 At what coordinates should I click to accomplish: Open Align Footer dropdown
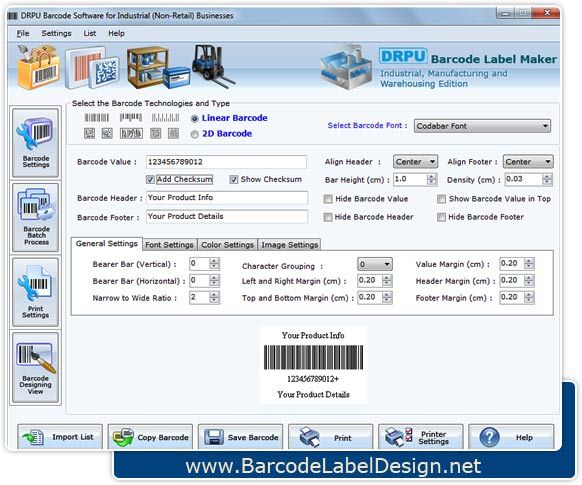pos(528,161)
